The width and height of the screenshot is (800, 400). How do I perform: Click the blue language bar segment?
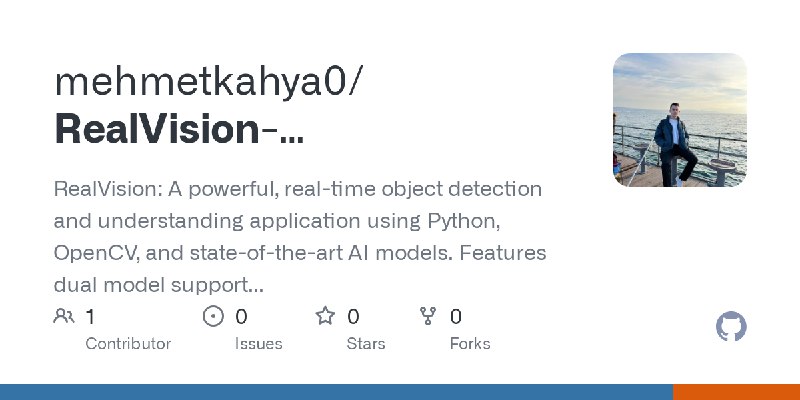(x=337, y=392)
